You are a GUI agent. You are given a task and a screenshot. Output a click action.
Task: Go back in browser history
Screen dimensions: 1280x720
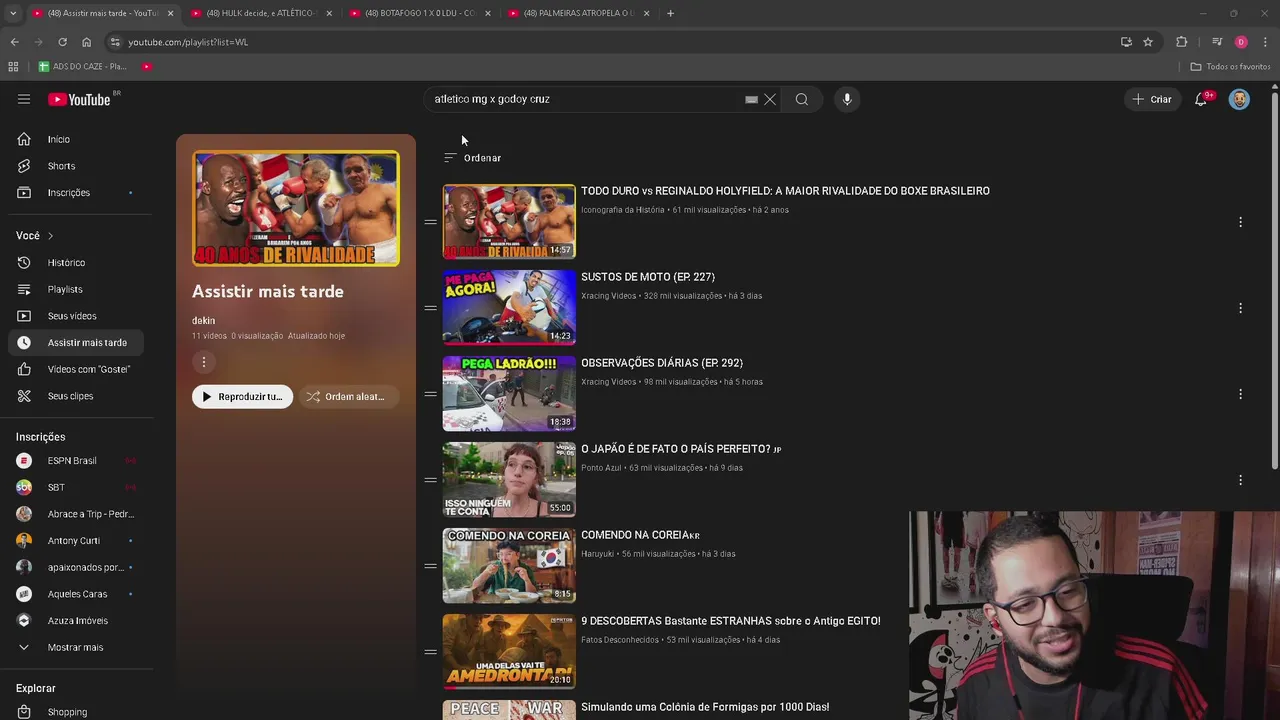pos(14,42)
